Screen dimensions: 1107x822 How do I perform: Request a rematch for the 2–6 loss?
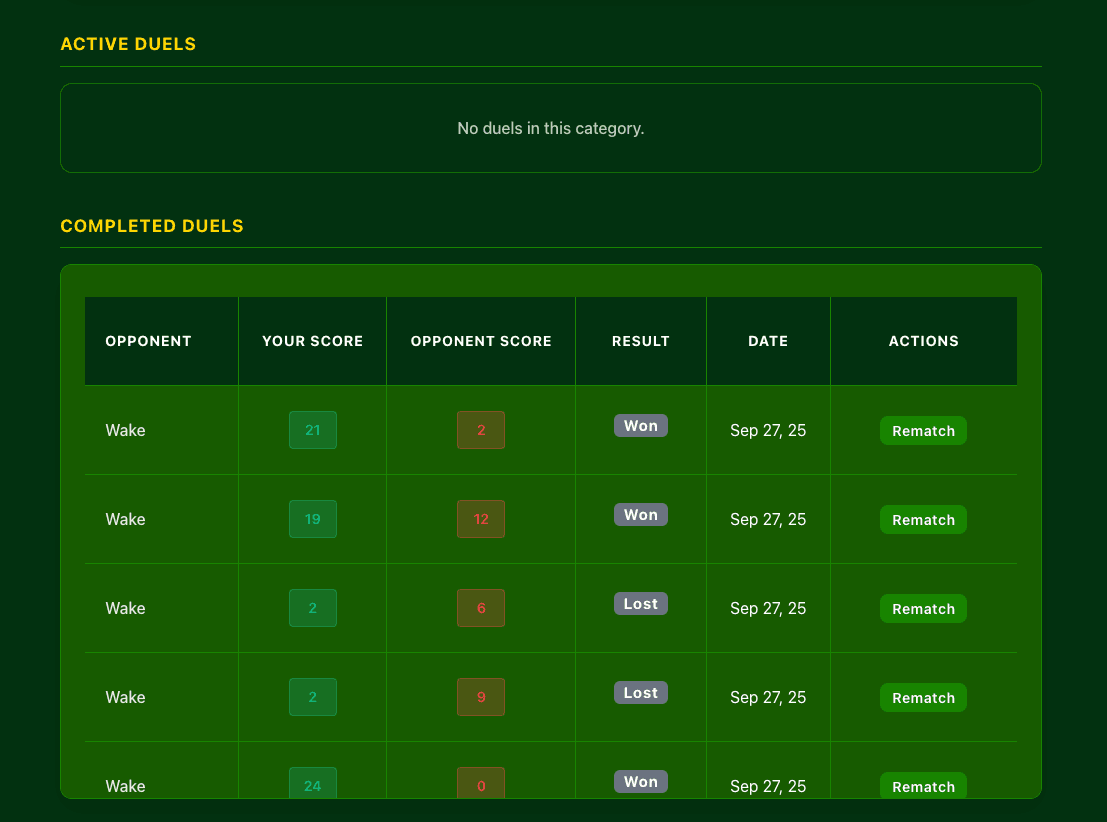923,609
